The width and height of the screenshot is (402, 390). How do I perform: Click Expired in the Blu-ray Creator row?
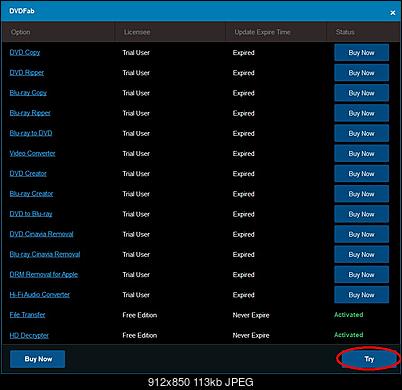(243, 194)
